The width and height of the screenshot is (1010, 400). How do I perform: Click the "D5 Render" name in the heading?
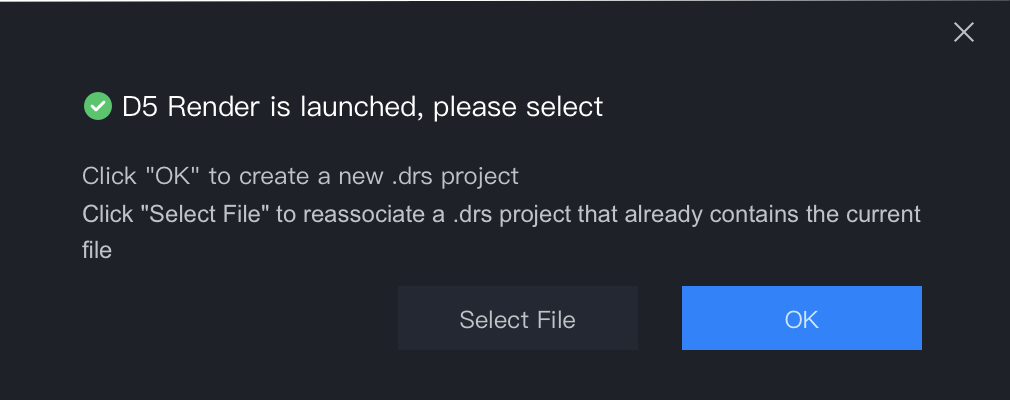pos(191,106)
